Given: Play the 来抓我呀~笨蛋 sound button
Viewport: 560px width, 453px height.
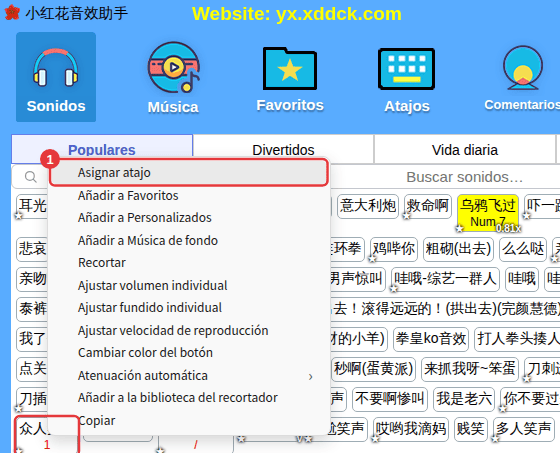Looking at the screenshot, I should click(x=470, y=368).
